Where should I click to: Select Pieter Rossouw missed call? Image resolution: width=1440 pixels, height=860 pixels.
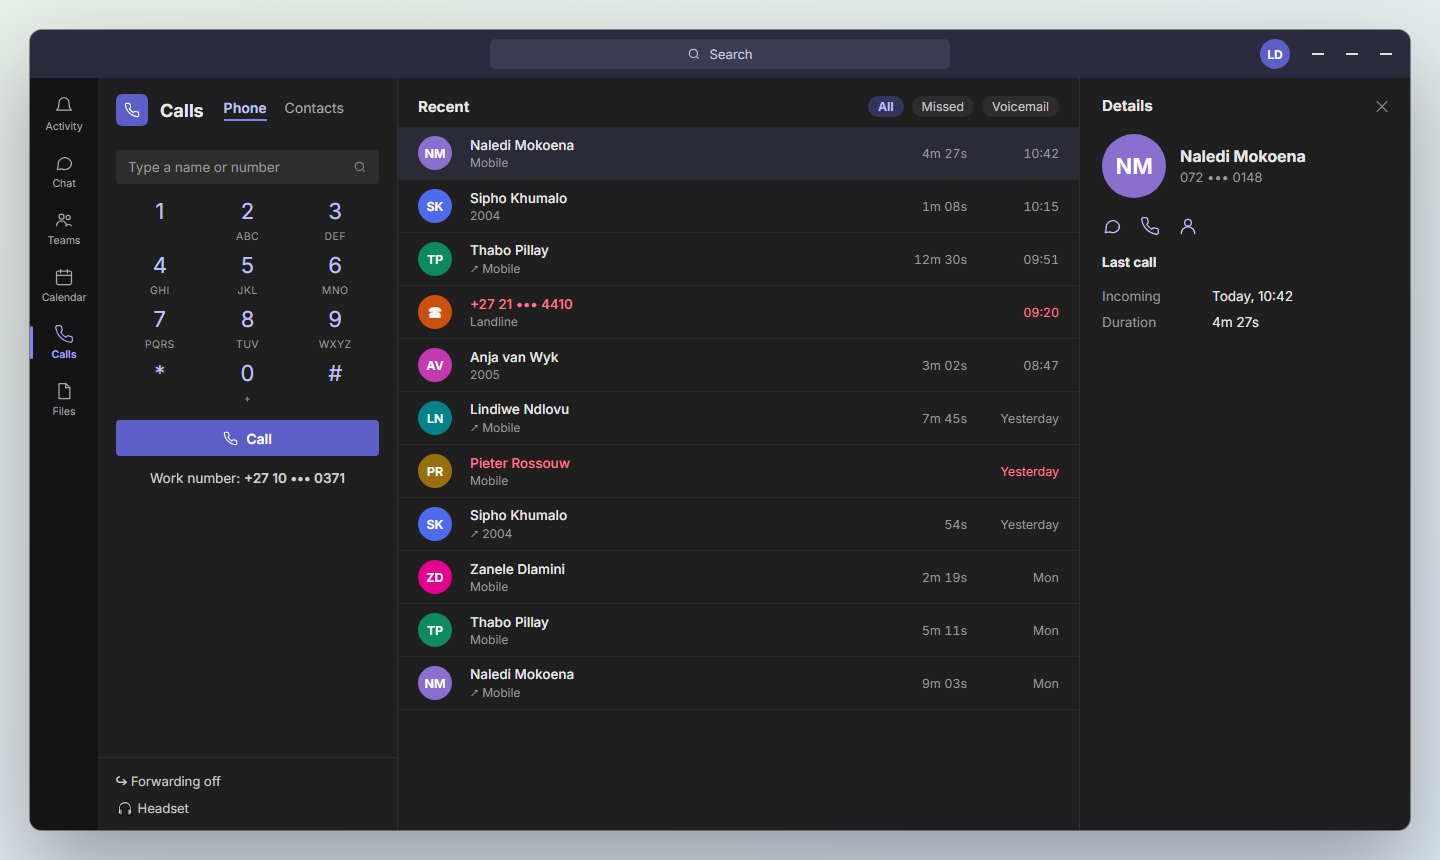tap(738, 471)
